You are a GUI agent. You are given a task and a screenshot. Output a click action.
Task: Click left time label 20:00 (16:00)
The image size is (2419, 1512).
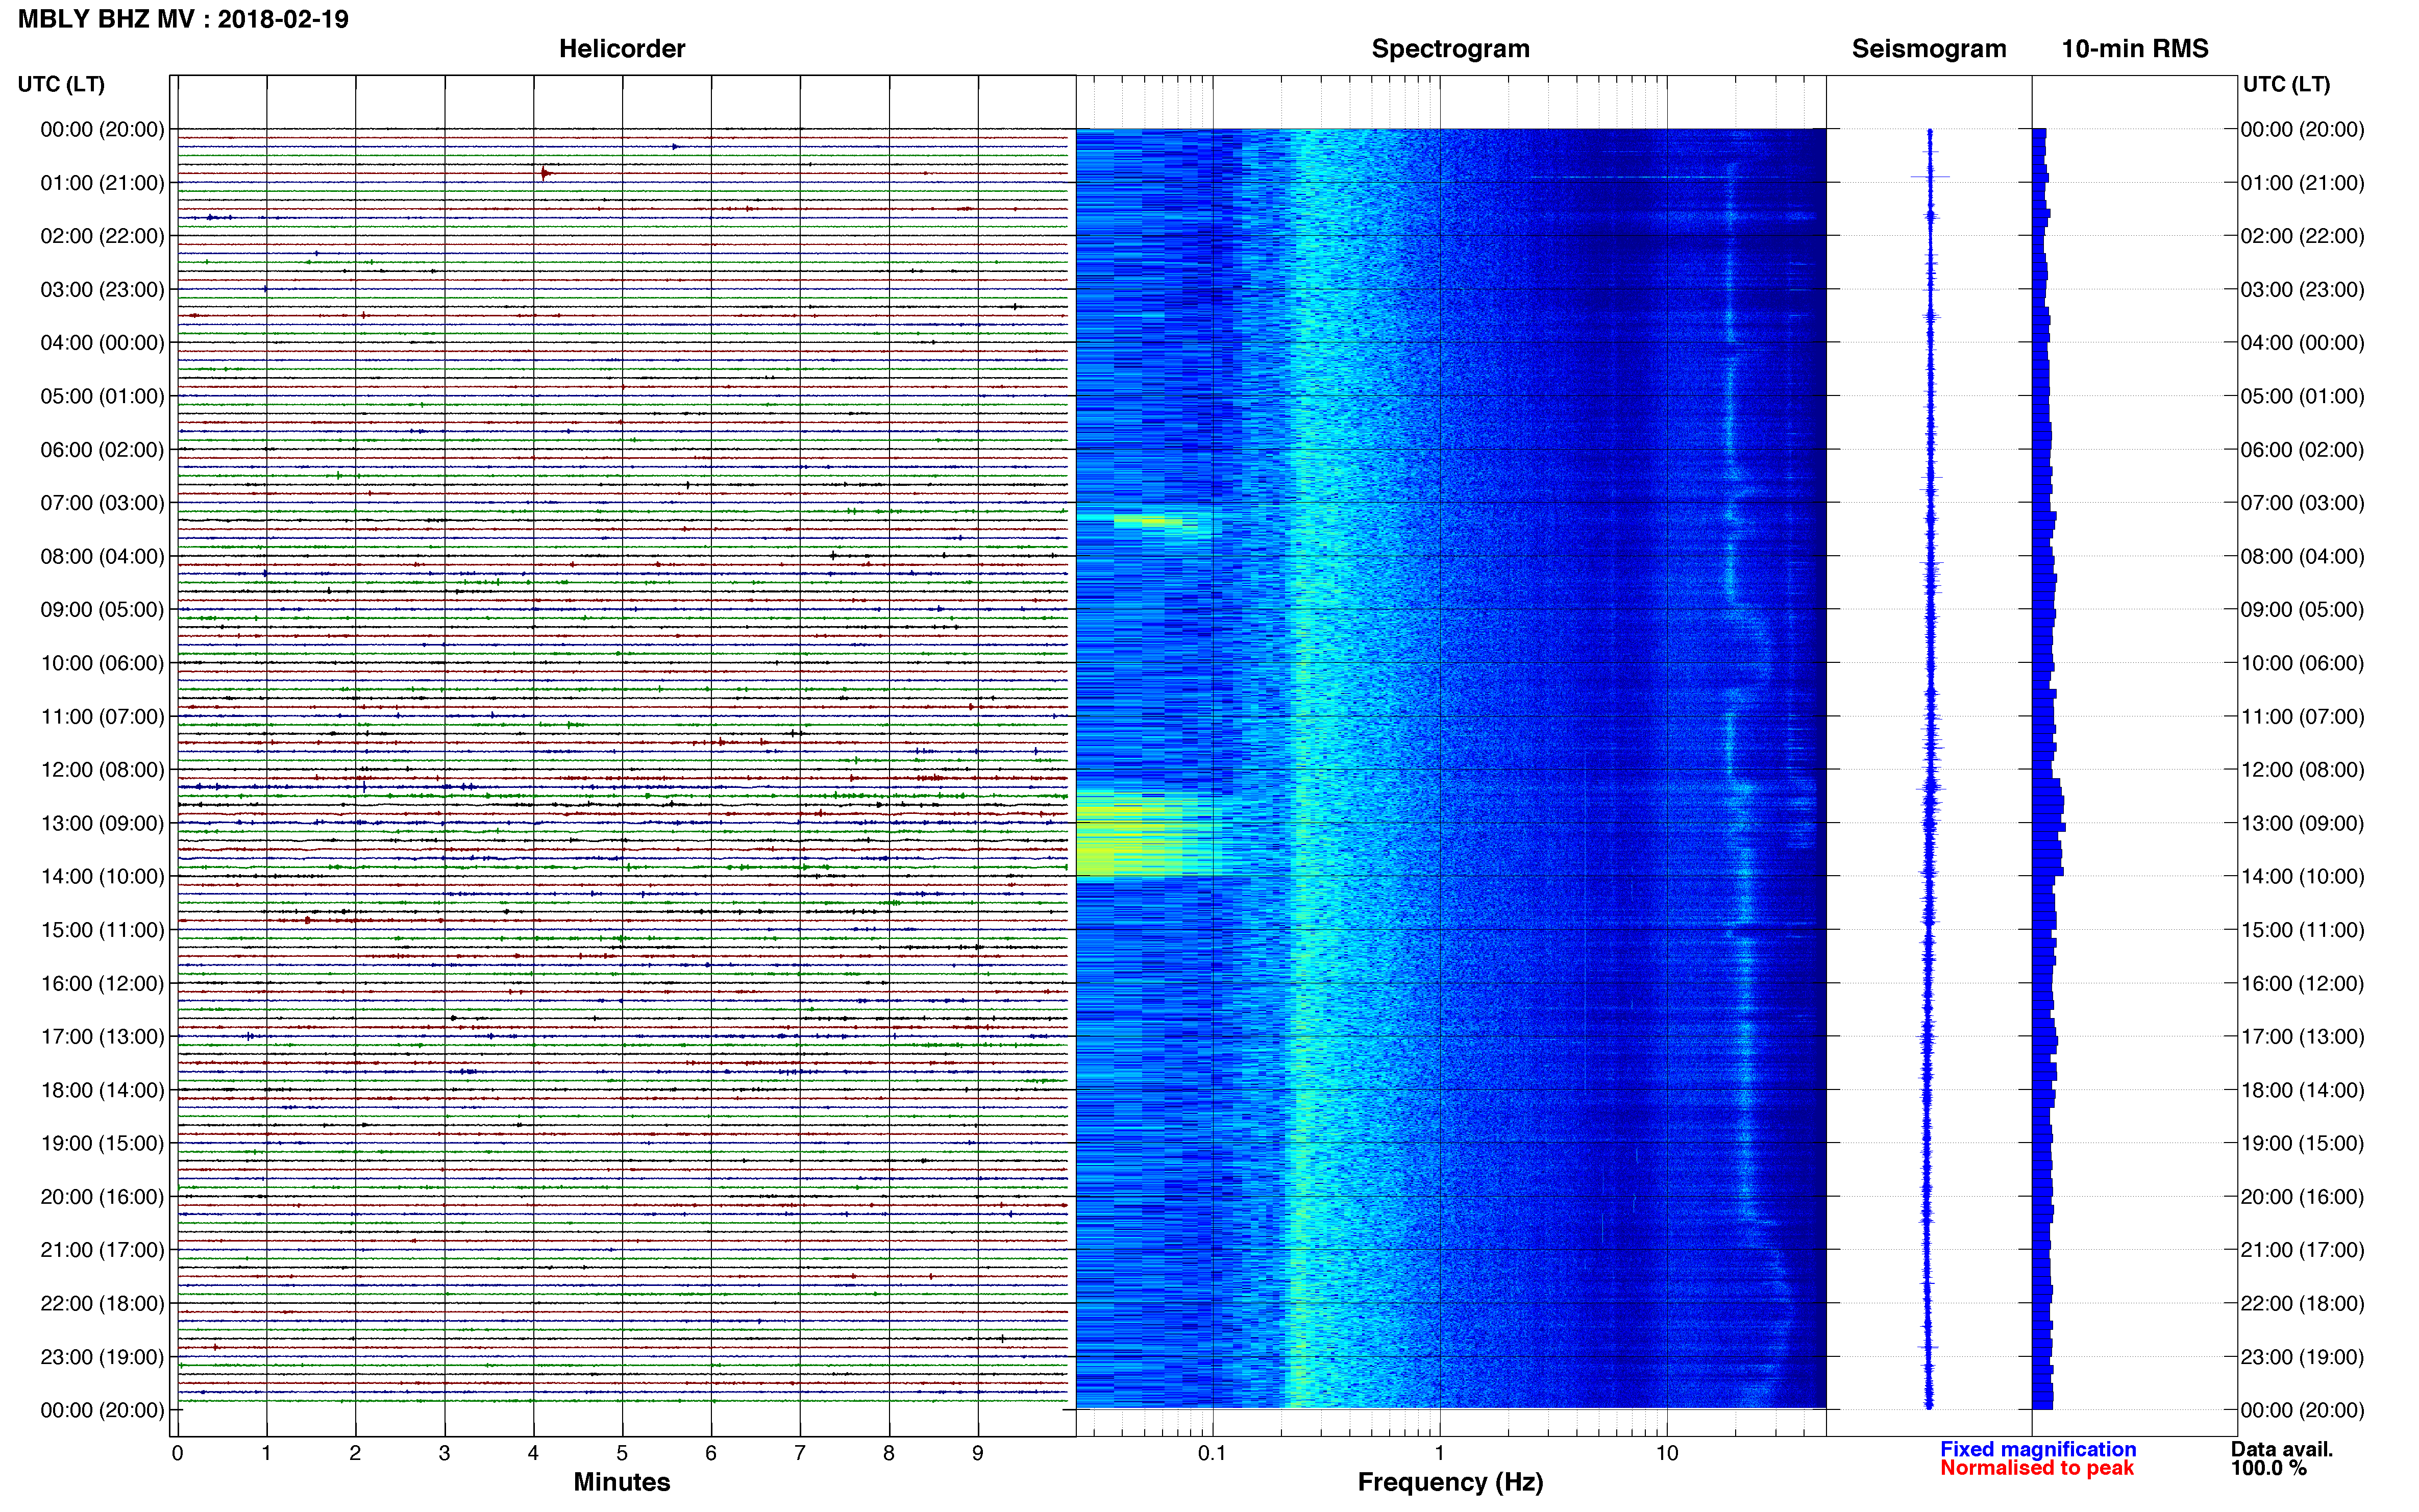[102, 1197]
